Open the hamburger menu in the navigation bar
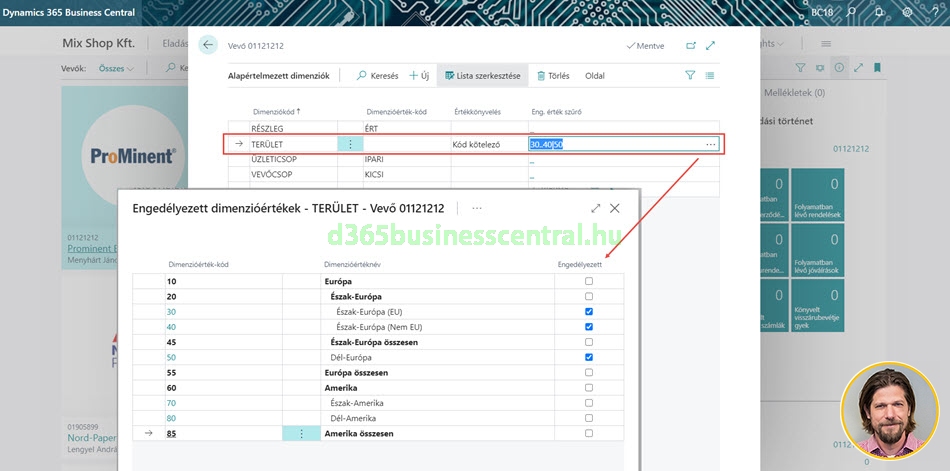This screenshot has height=471, width=950. coord(826,44)
